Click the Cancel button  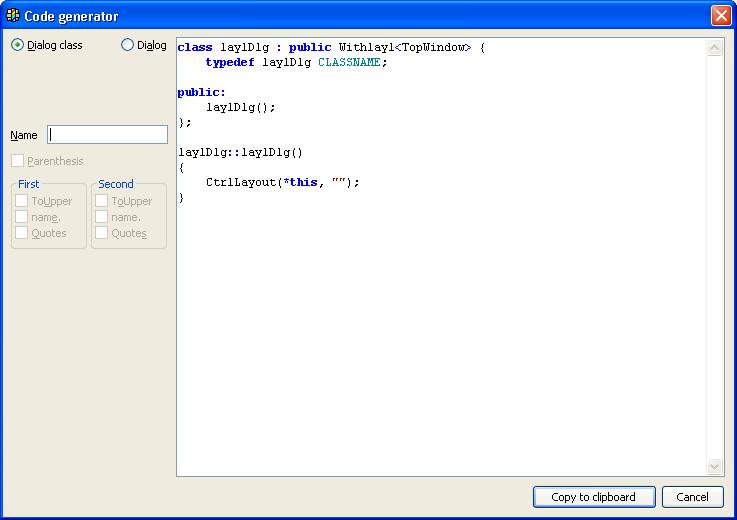click(x=692, y=497)
